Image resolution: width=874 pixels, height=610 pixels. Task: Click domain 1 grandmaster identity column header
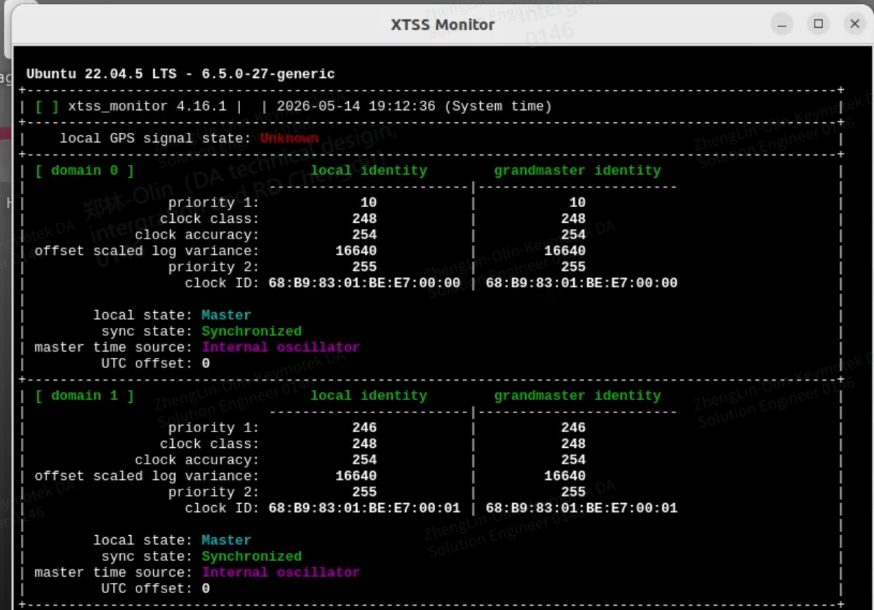(x=577, y=396)
